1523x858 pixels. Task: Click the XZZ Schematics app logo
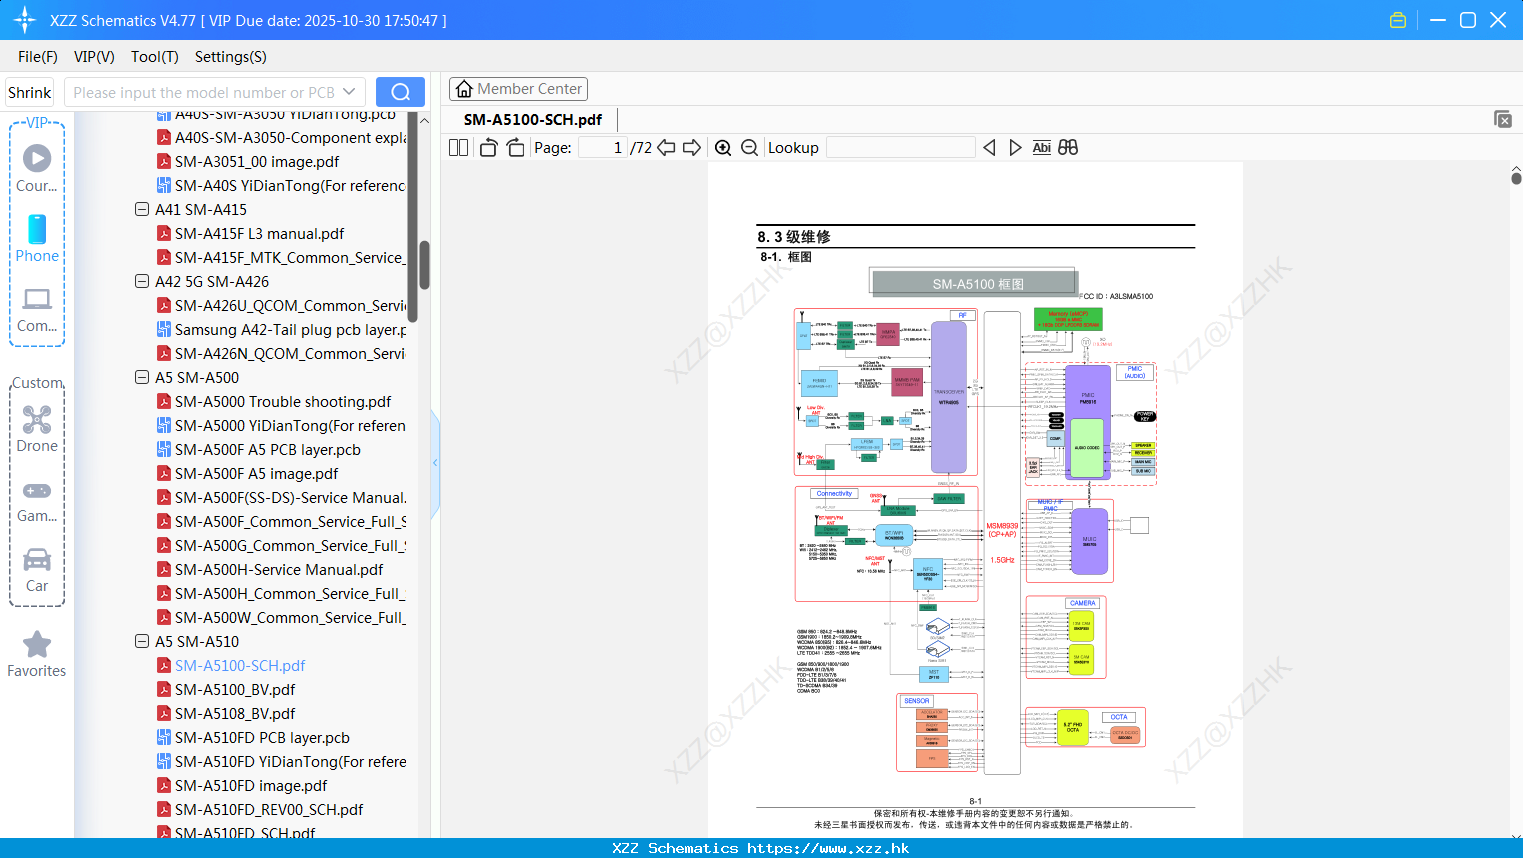point(25,20)
